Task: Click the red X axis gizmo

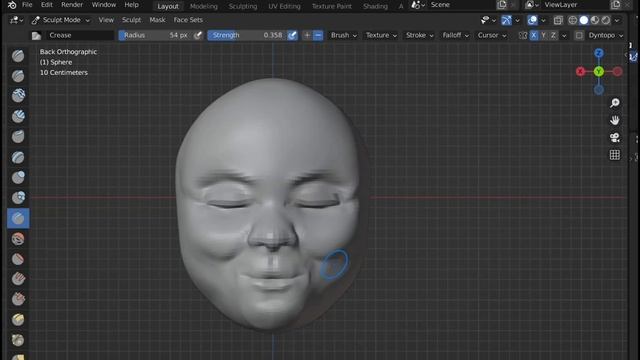Action: tap(580, 71)
